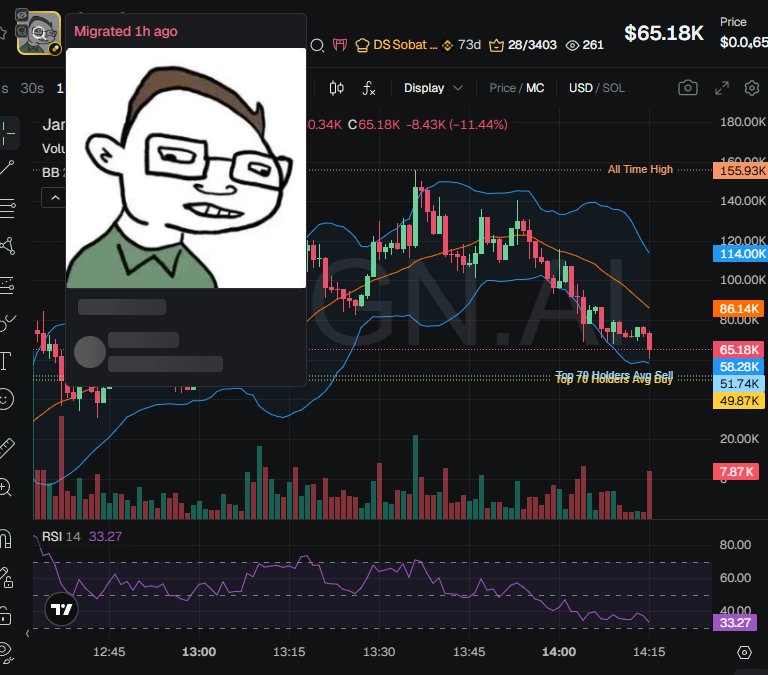The width and height of the screenshot is (768, 675).
Task: Open chart settings gear icon
Action: [x=751, y=88]
